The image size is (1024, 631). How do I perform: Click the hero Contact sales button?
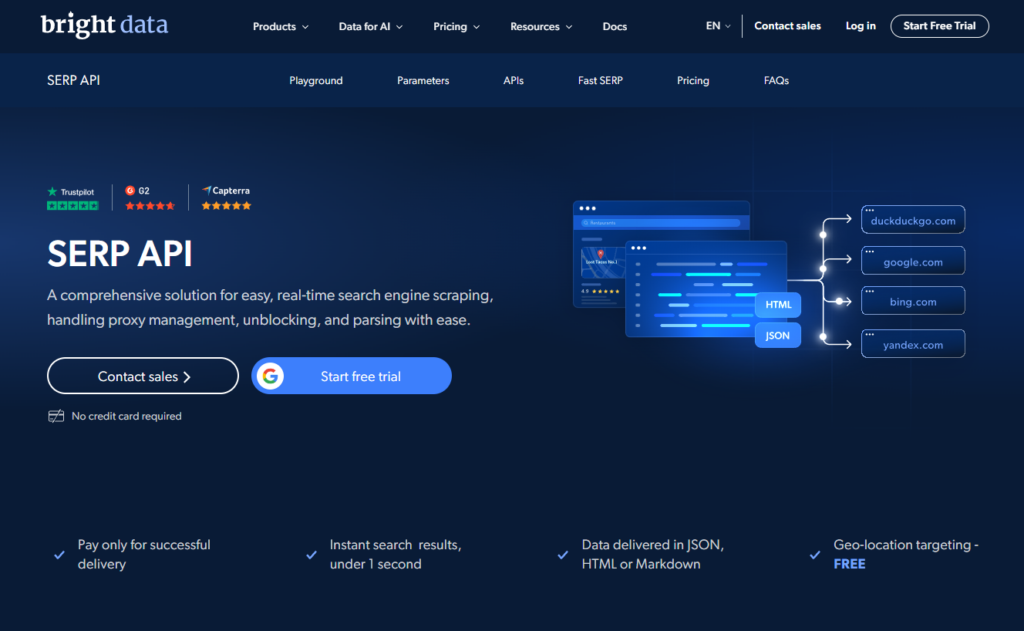tap(143, 376)
